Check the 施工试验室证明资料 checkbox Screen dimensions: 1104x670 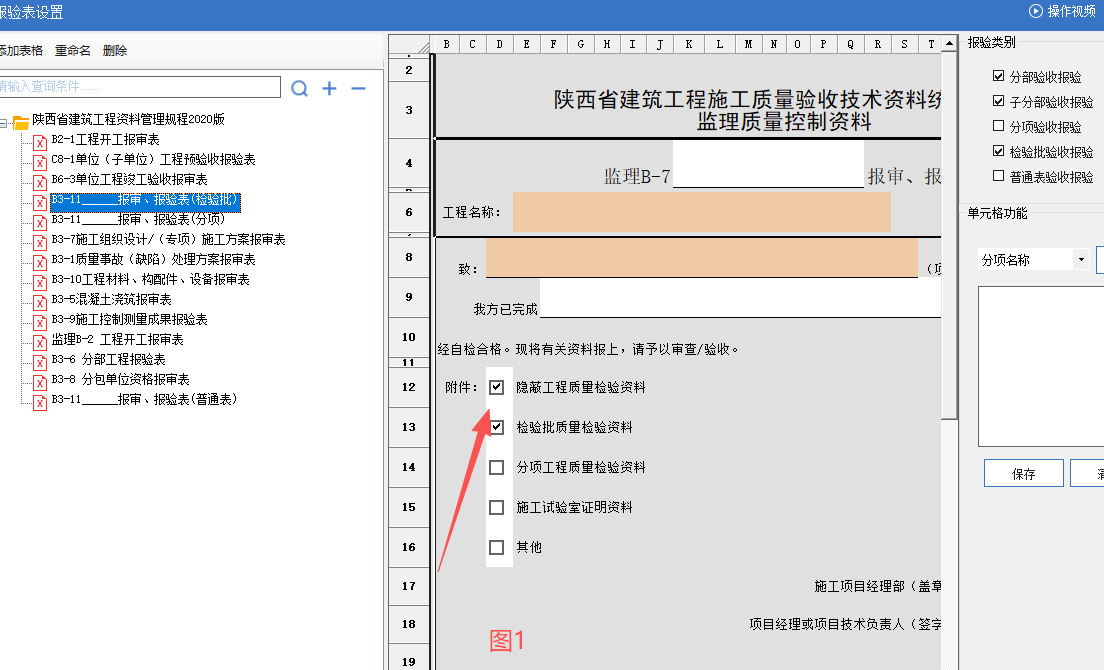(497, 507)
